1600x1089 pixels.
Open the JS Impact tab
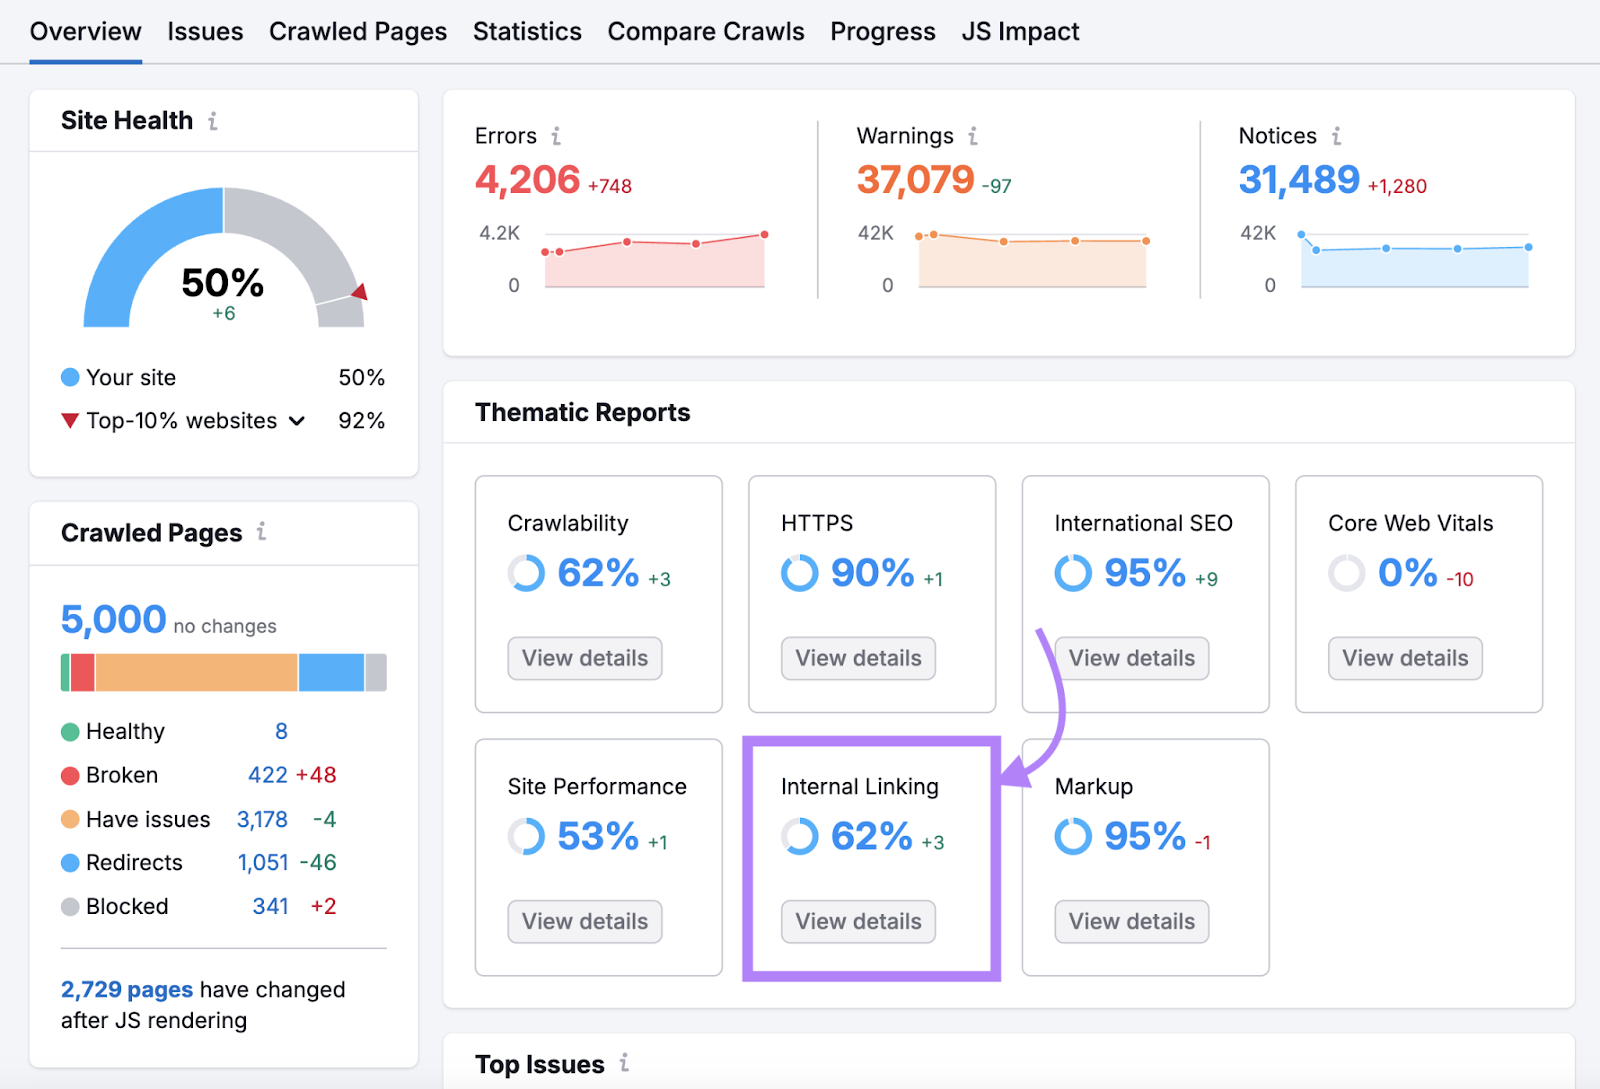pyautogui.click(x=1021, y=32)
